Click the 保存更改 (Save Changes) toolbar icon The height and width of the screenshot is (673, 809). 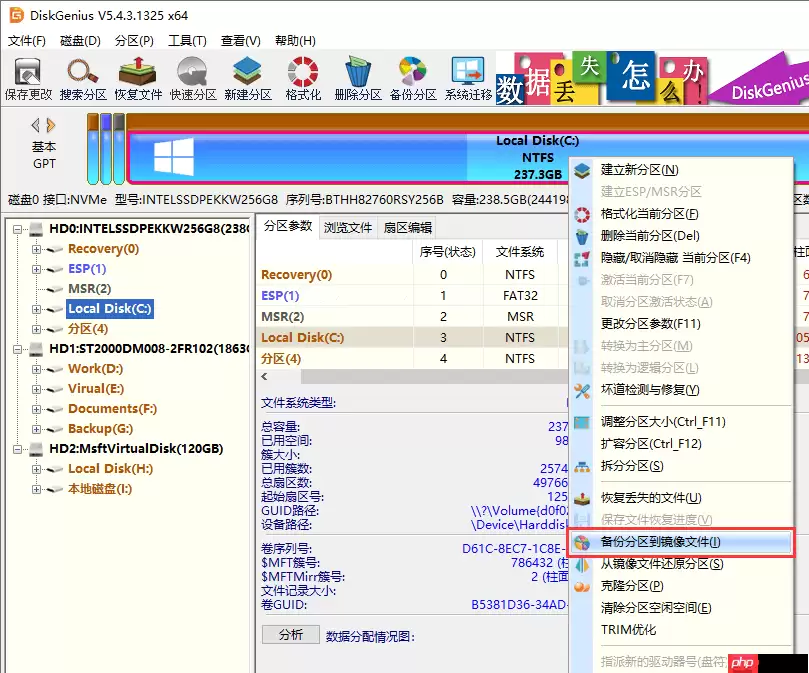(x=28, y=79)
